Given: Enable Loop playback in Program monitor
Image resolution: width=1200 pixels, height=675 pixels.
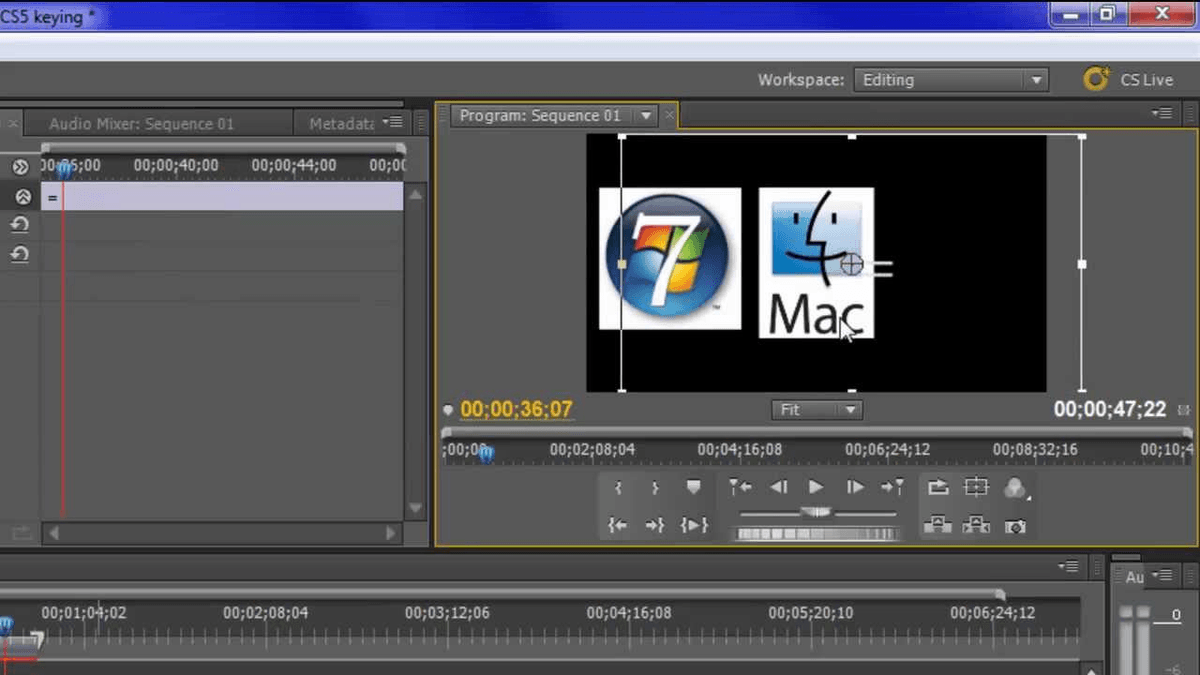Looking at the screenshot, I should click(940, 487).
